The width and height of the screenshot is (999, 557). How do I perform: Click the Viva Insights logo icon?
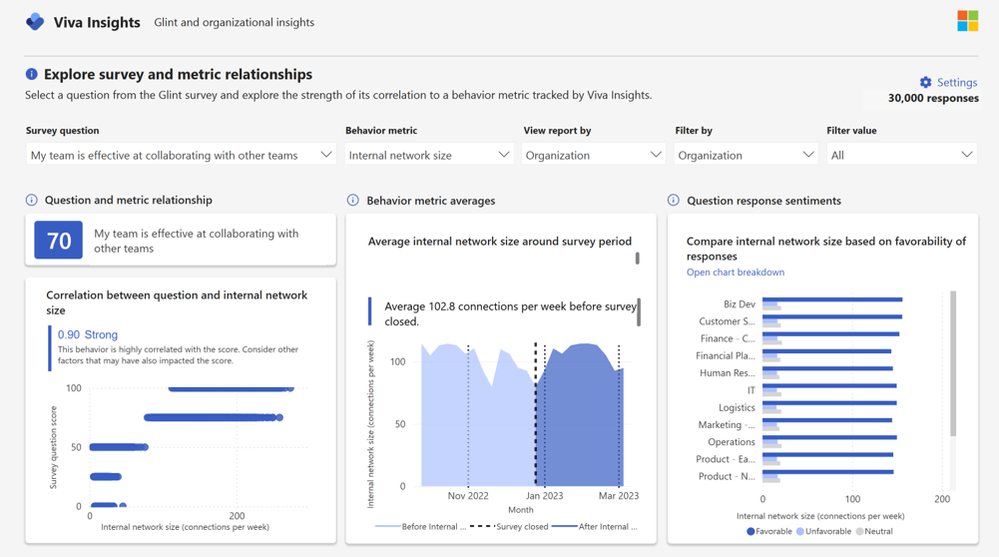point(35,22)
